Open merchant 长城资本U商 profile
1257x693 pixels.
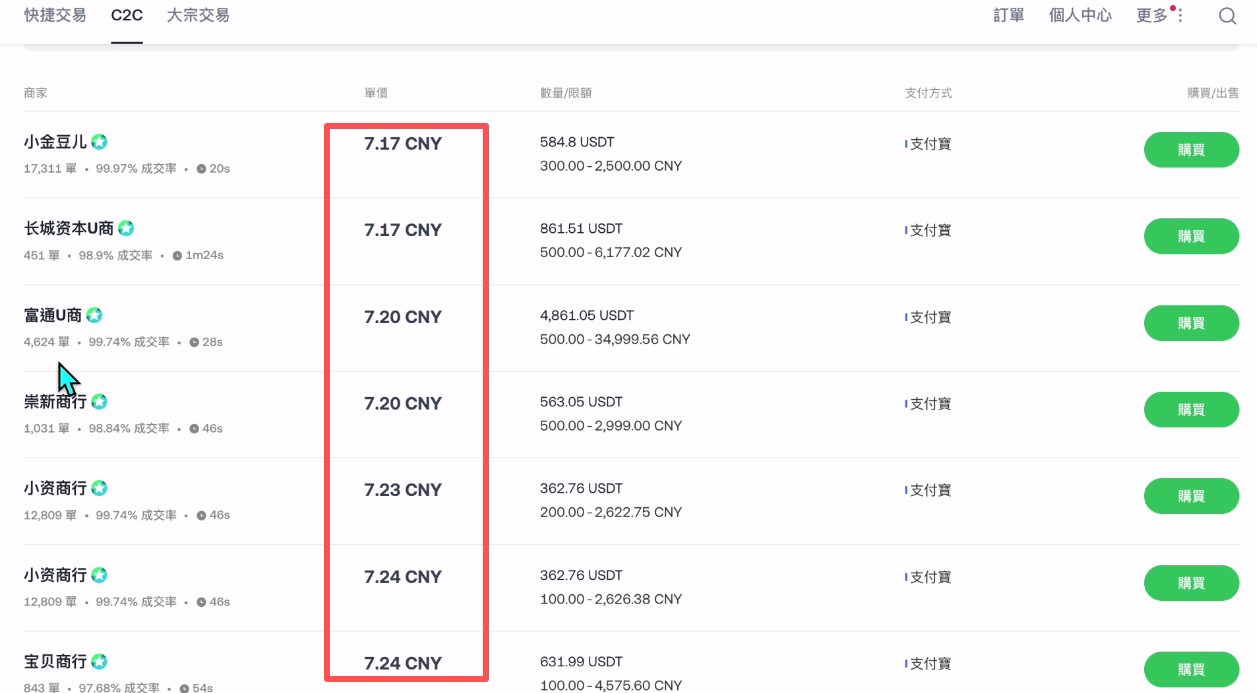(x=69, y=229)
